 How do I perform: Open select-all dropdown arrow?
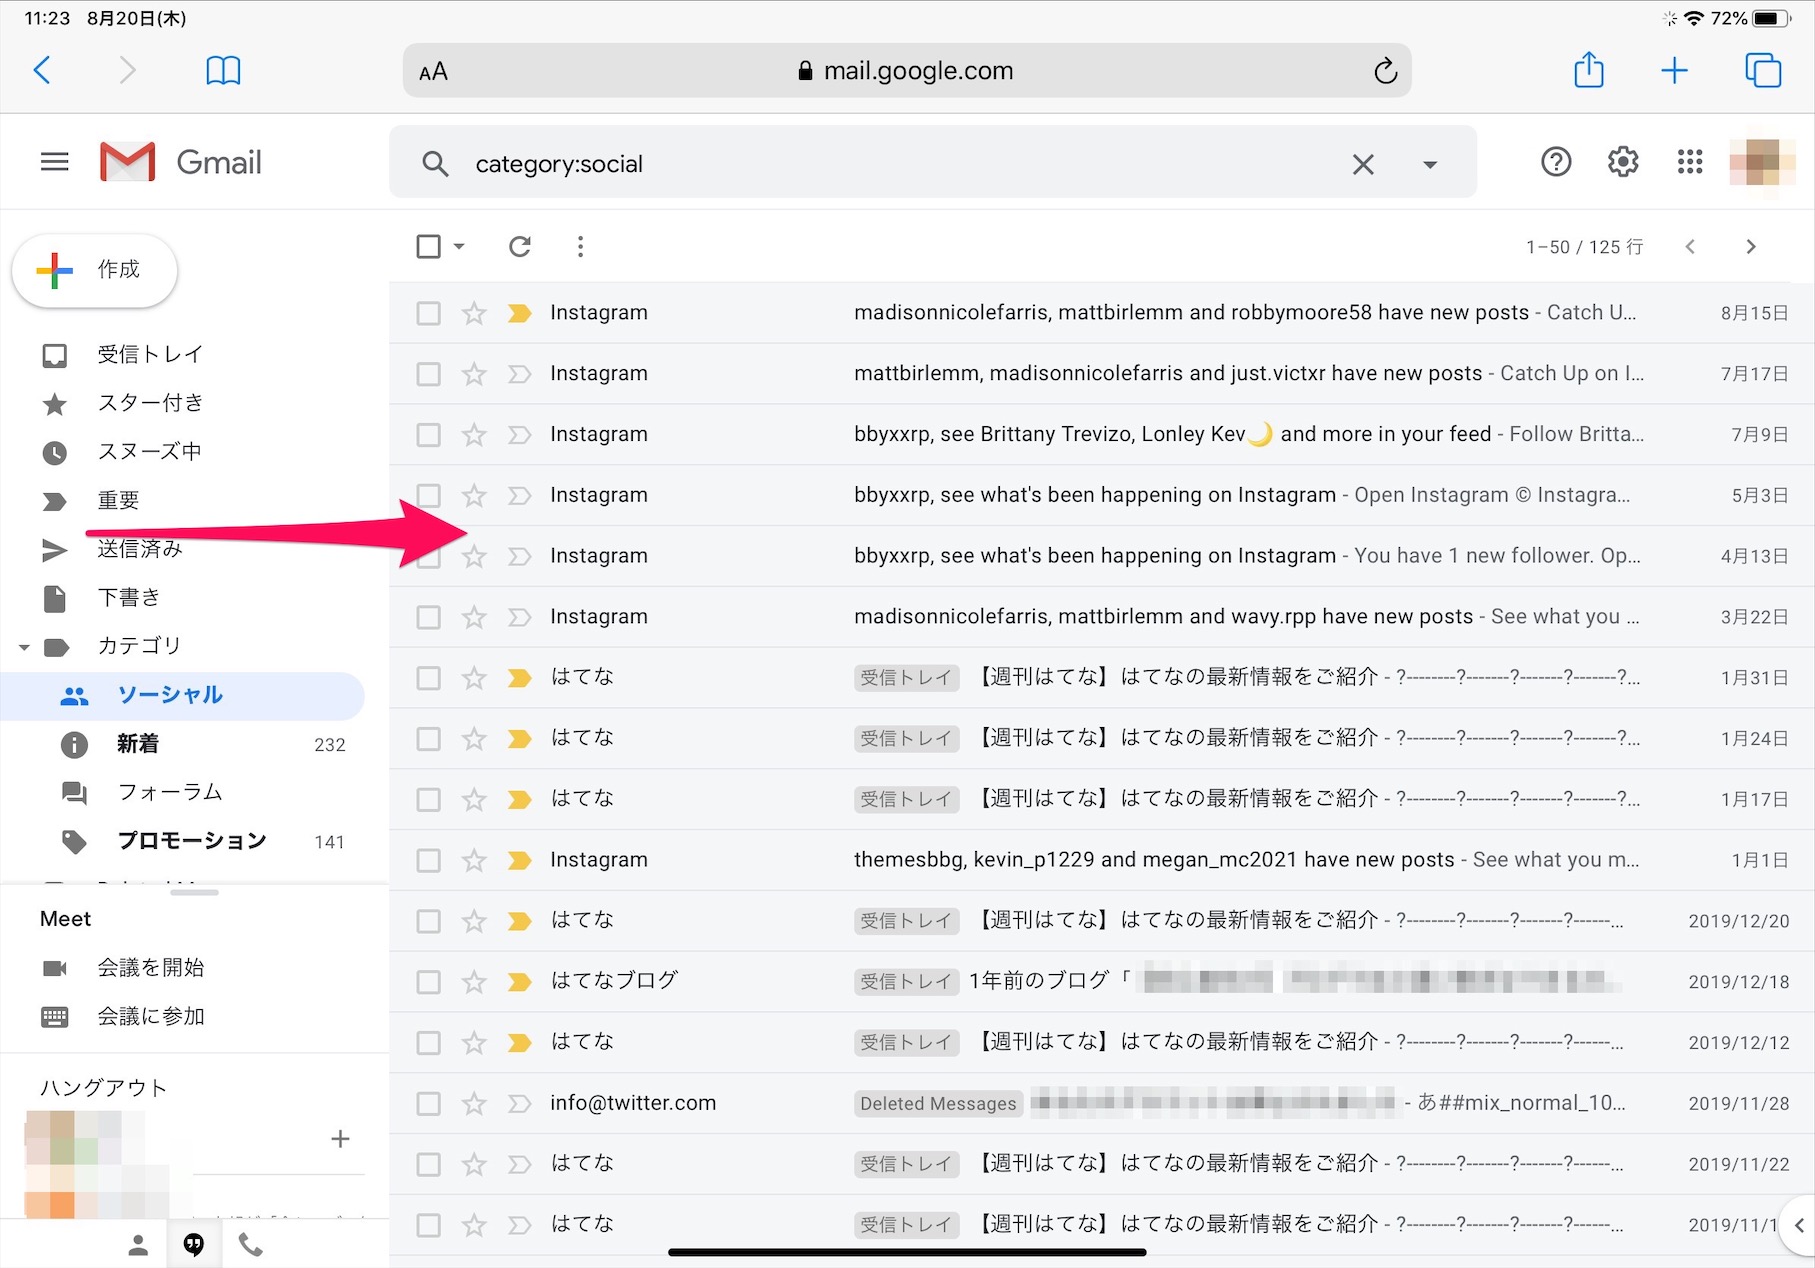pos(459,246)
